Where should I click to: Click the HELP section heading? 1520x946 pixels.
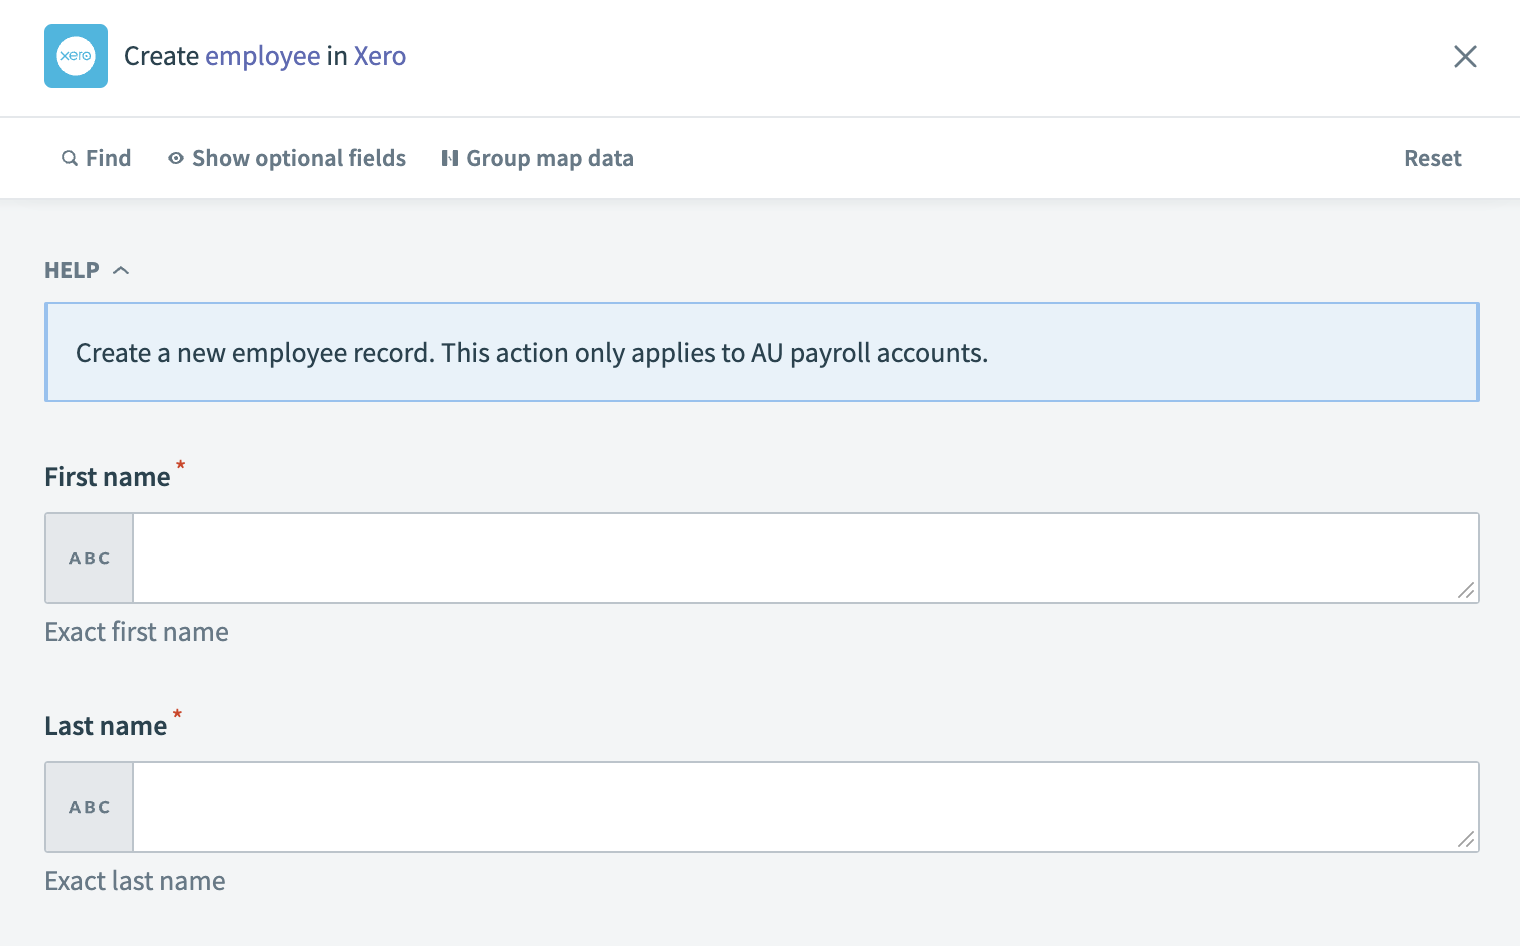click(72, 270)
